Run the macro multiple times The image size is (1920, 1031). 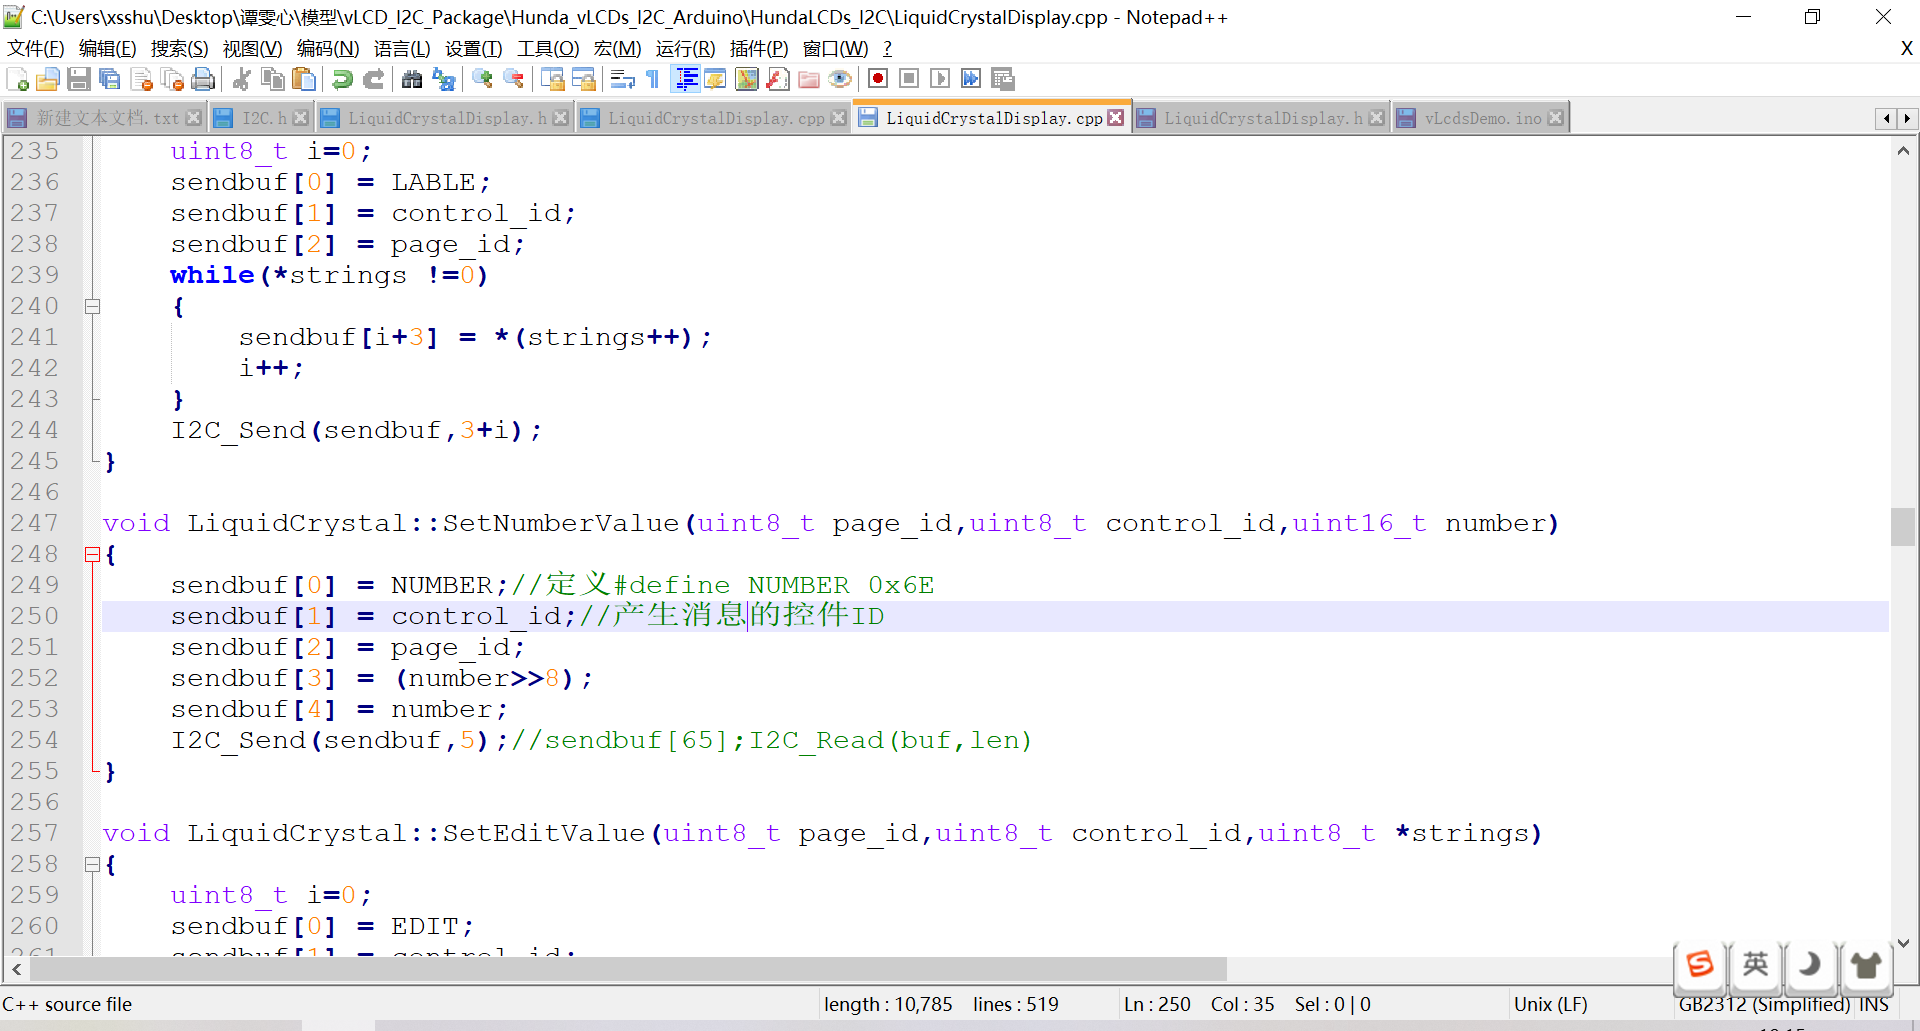point(971,79)
